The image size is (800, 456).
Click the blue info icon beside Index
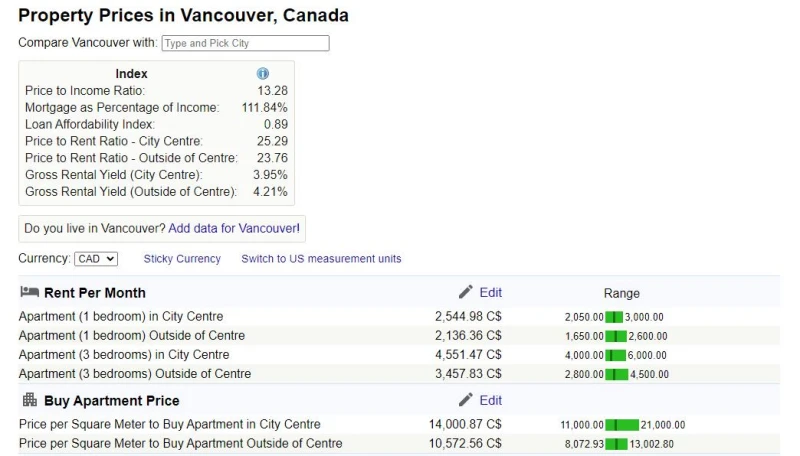point(262,73)
